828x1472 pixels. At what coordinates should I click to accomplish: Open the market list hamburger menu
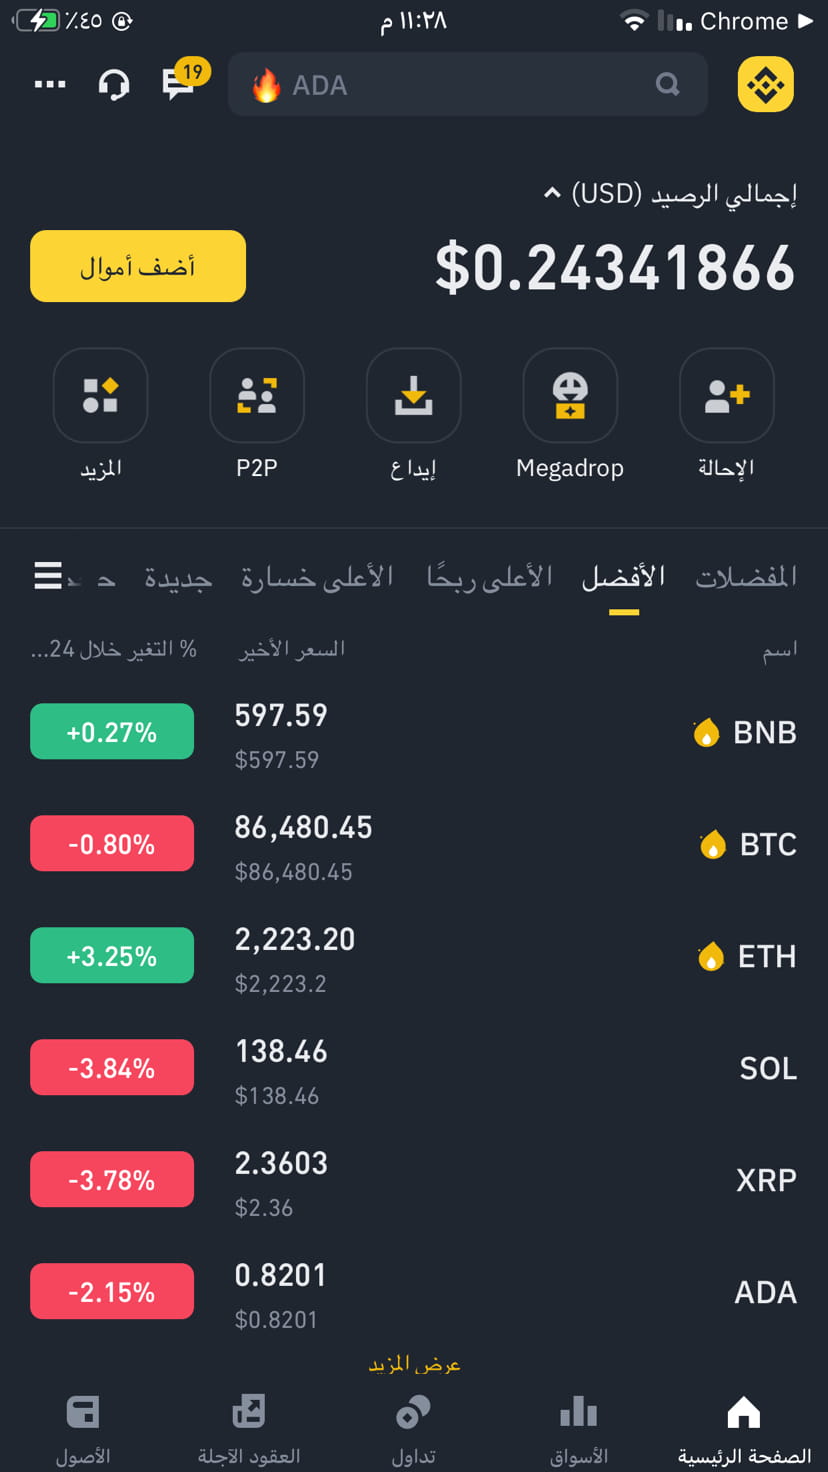coord(48,576)
